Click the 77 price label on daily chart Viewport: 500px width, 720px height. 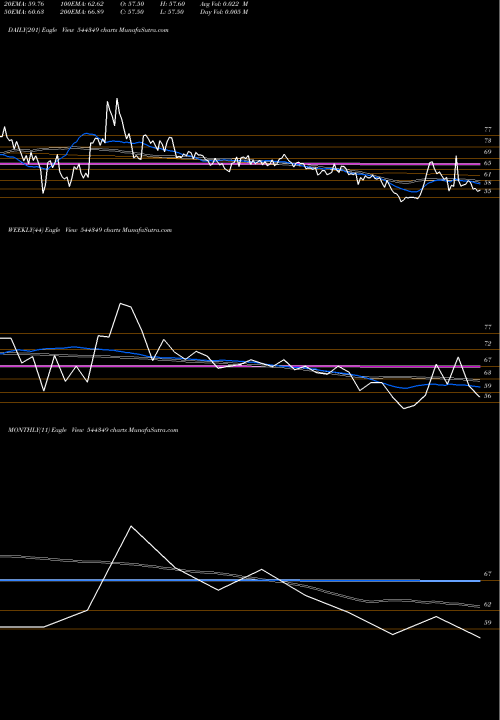(488, 130)
